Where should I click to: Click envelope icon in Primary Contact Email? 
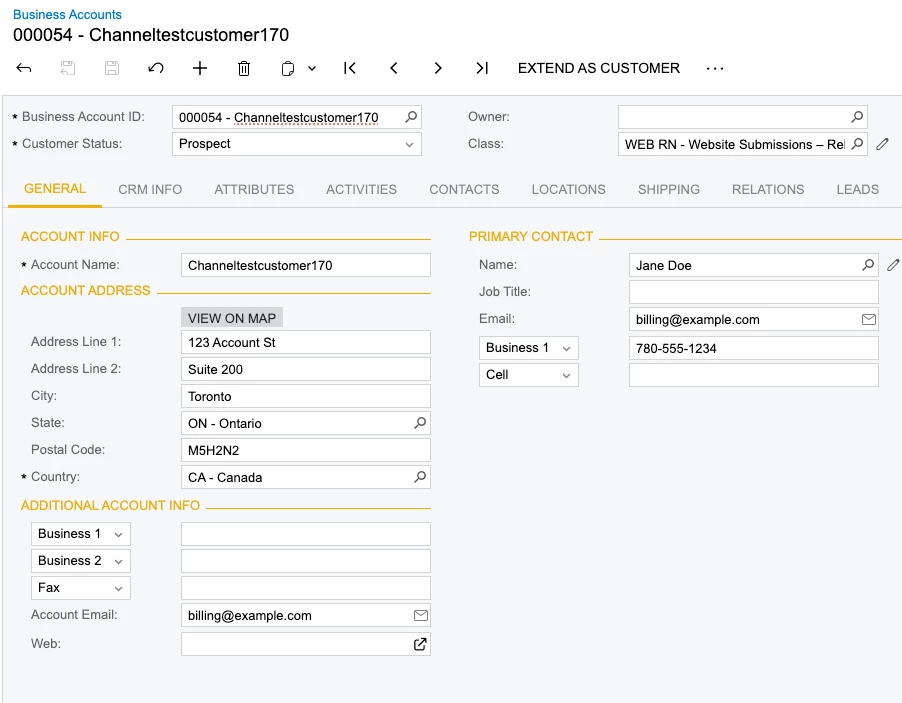869,319
